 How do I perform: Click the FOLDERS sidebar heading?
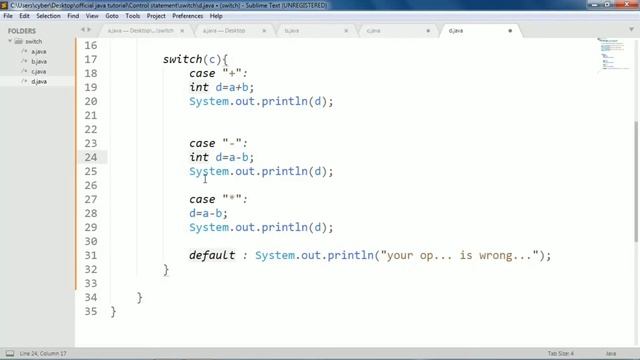[22, 31]
